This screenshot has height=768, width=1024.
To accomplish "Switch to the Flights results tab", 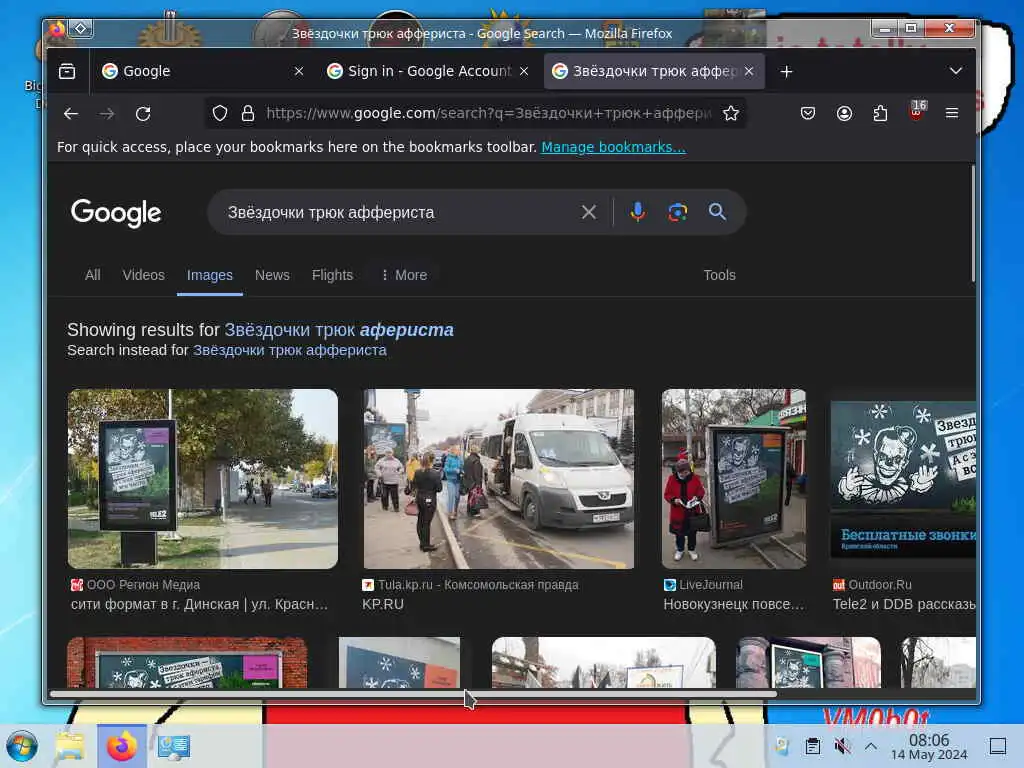I will coord(332,276).
